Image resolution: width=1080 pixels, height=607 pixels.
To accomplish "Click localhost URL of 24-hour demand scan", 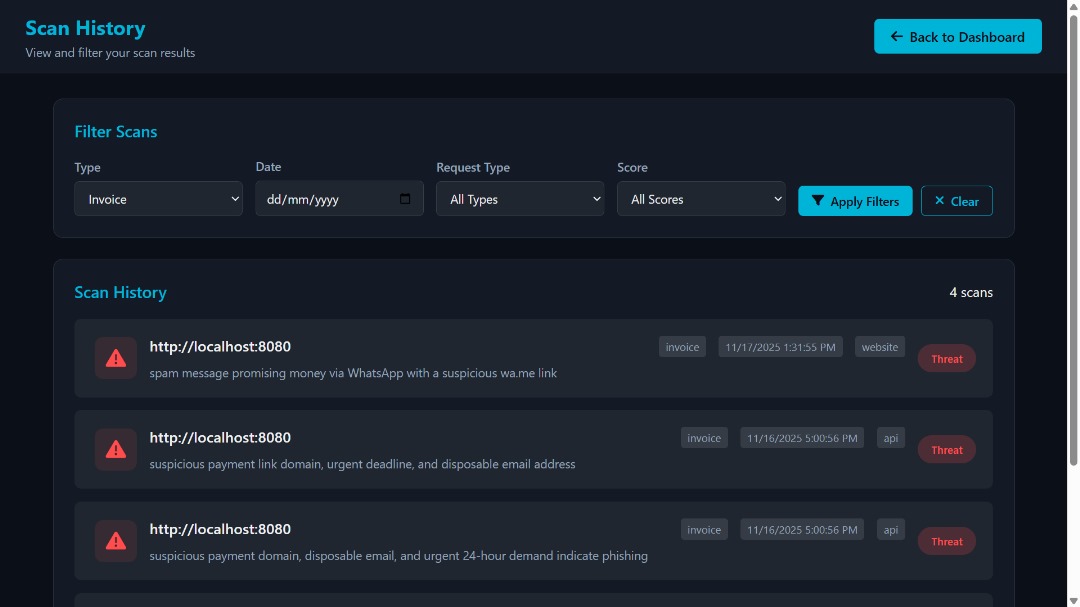I will (x=220, y=529).
